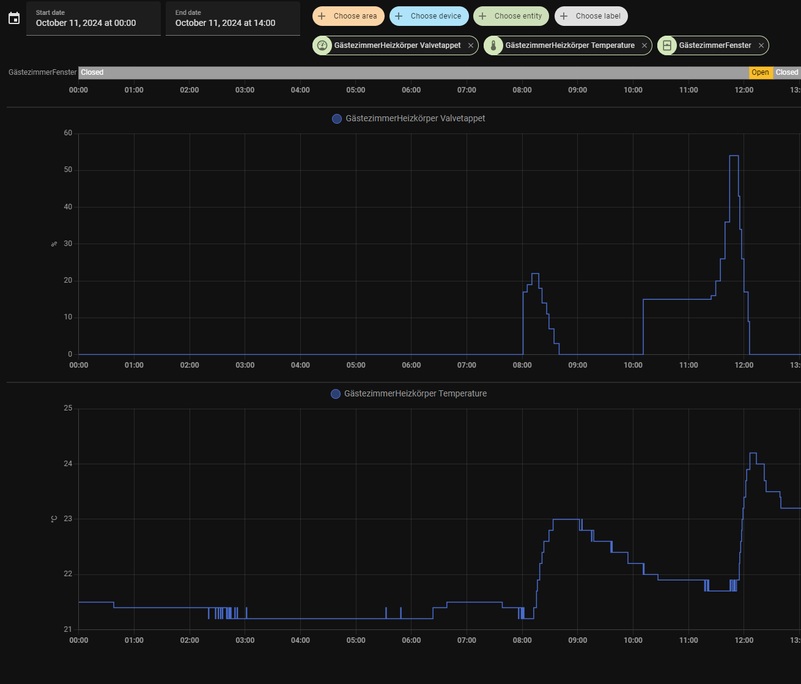Toggle Temperature series via legend dot
The width and height of the screenshot is (801, 684).
336,394
